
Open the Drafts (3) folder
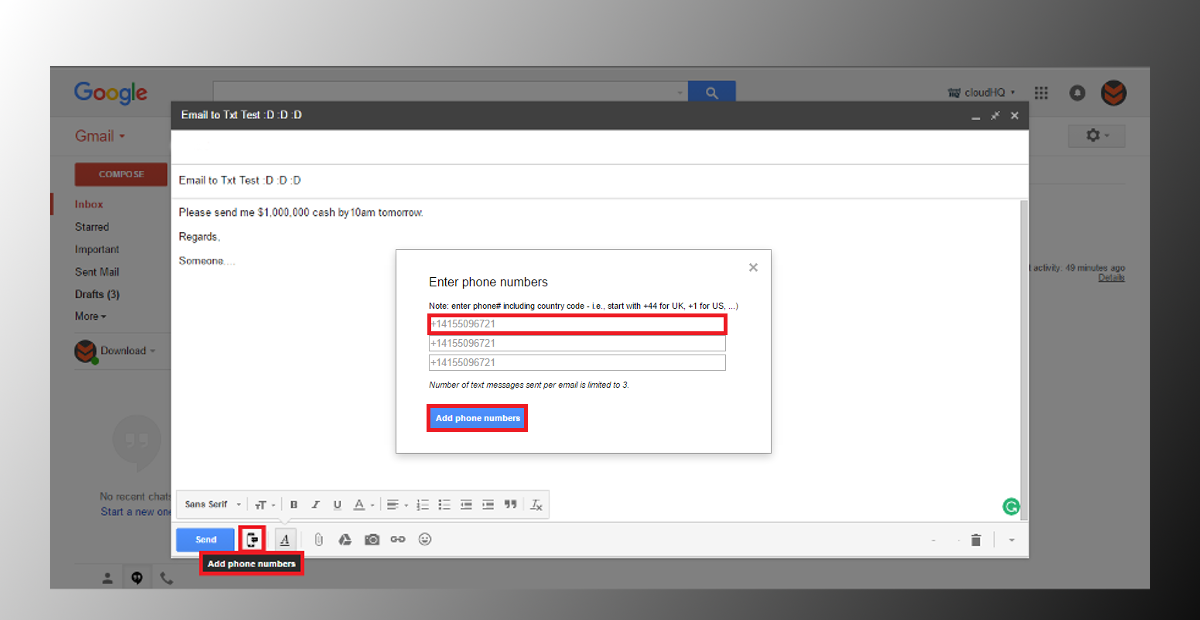click(x=97, y=294)
